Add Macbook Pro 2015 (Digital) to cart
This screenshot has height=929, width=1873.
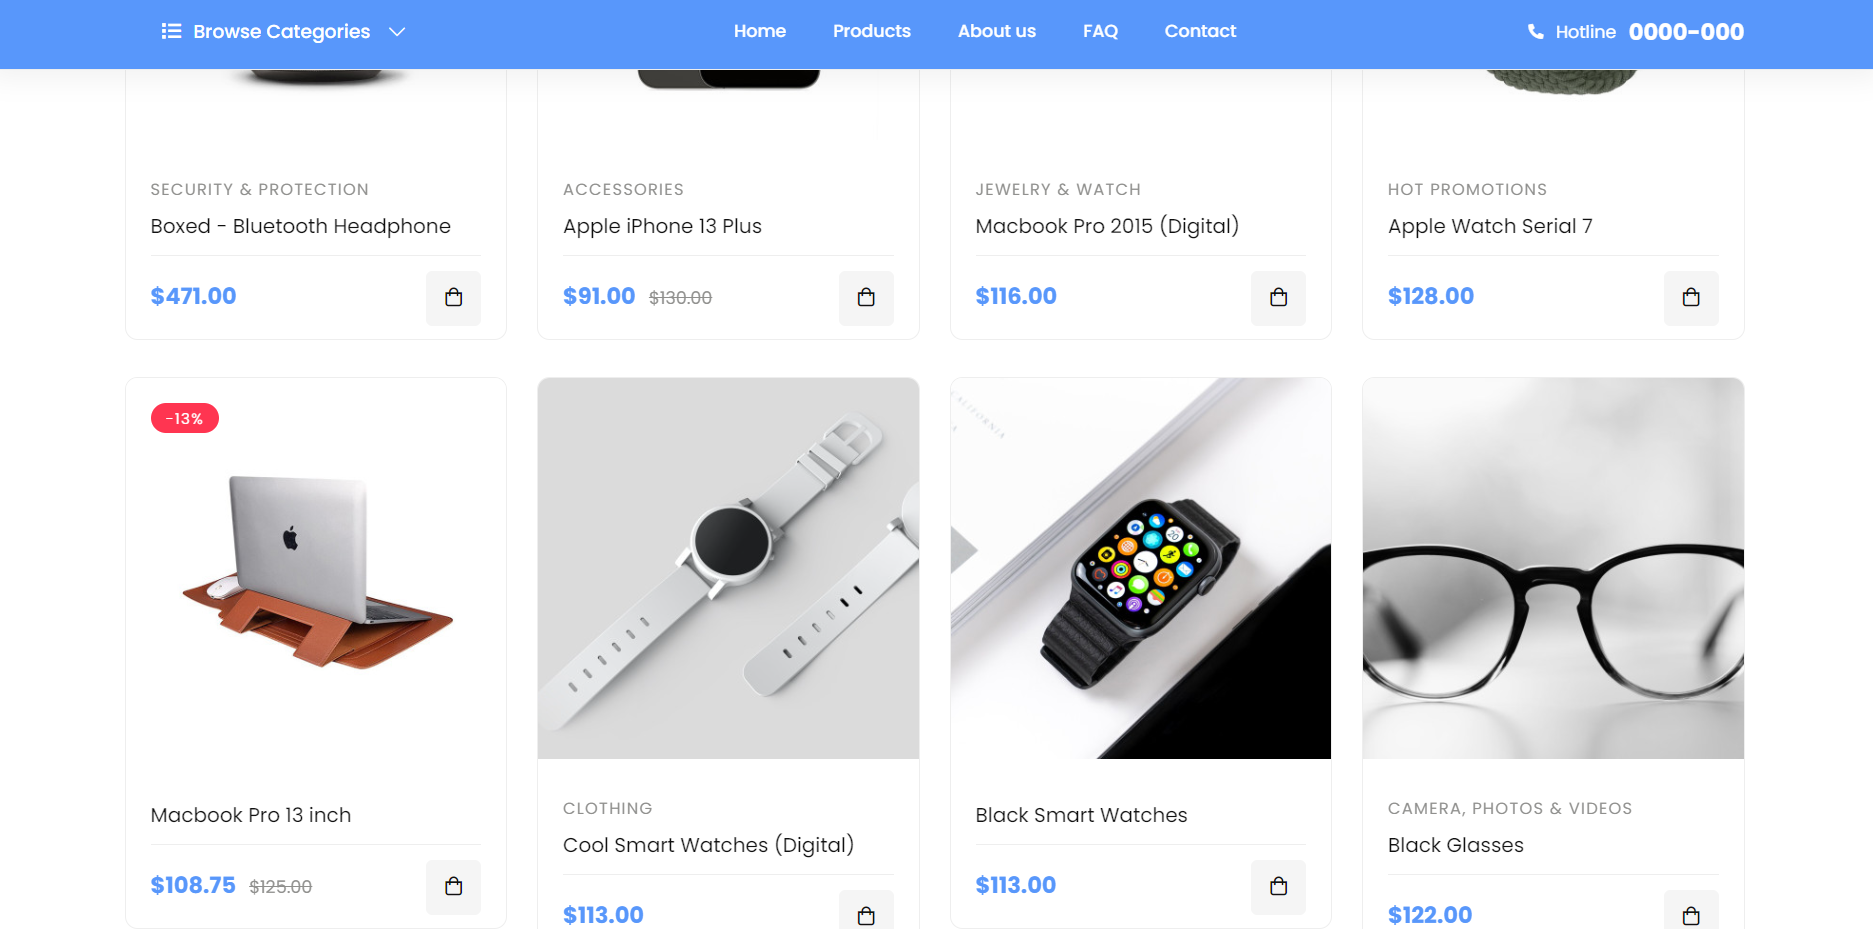[x=1278, y=298]
